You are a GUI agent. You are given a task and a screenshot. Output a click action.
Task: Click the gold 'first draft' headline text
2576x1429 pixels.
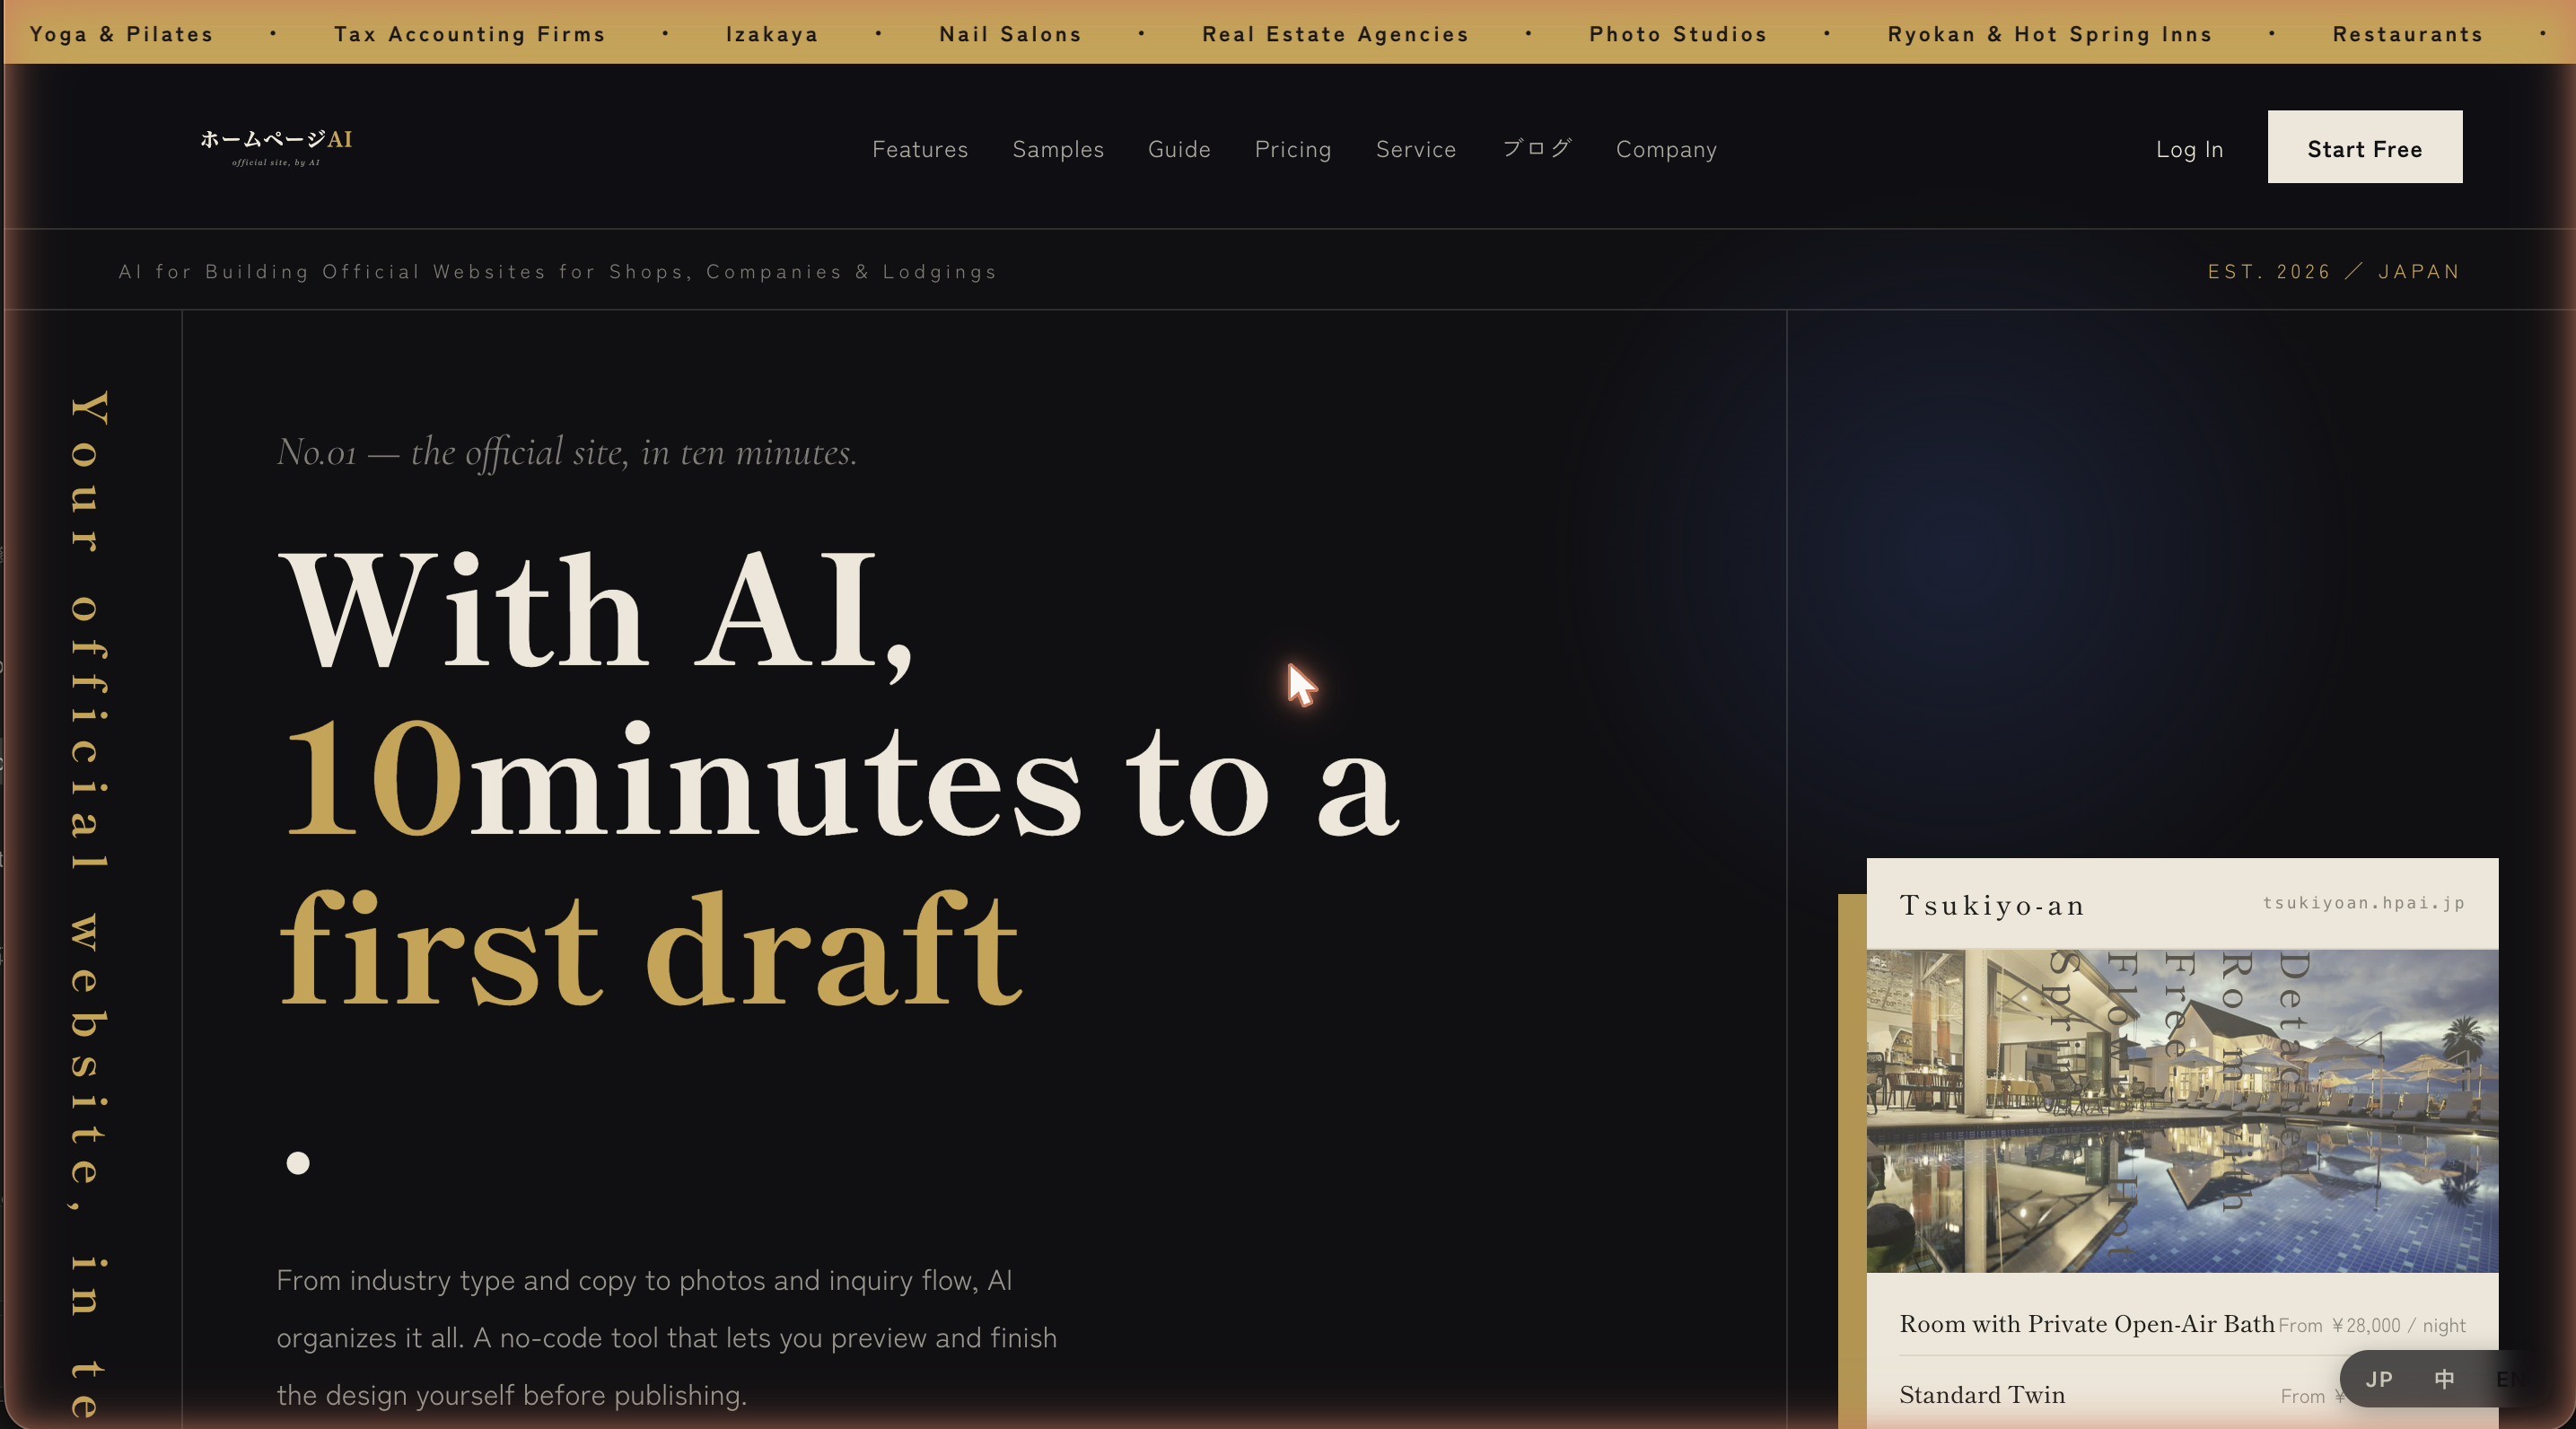click(651, 948)
